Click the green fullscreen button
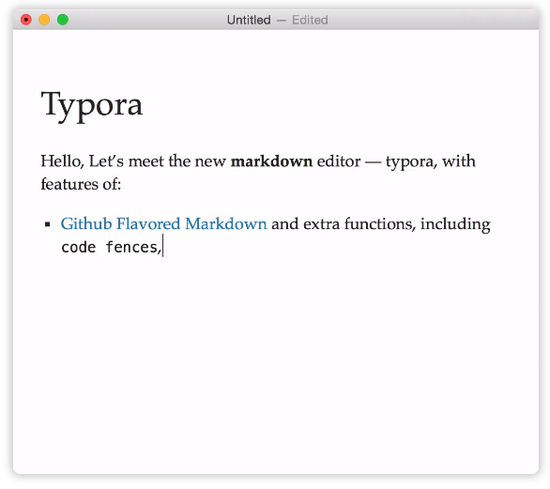 [x=63, y=20]
